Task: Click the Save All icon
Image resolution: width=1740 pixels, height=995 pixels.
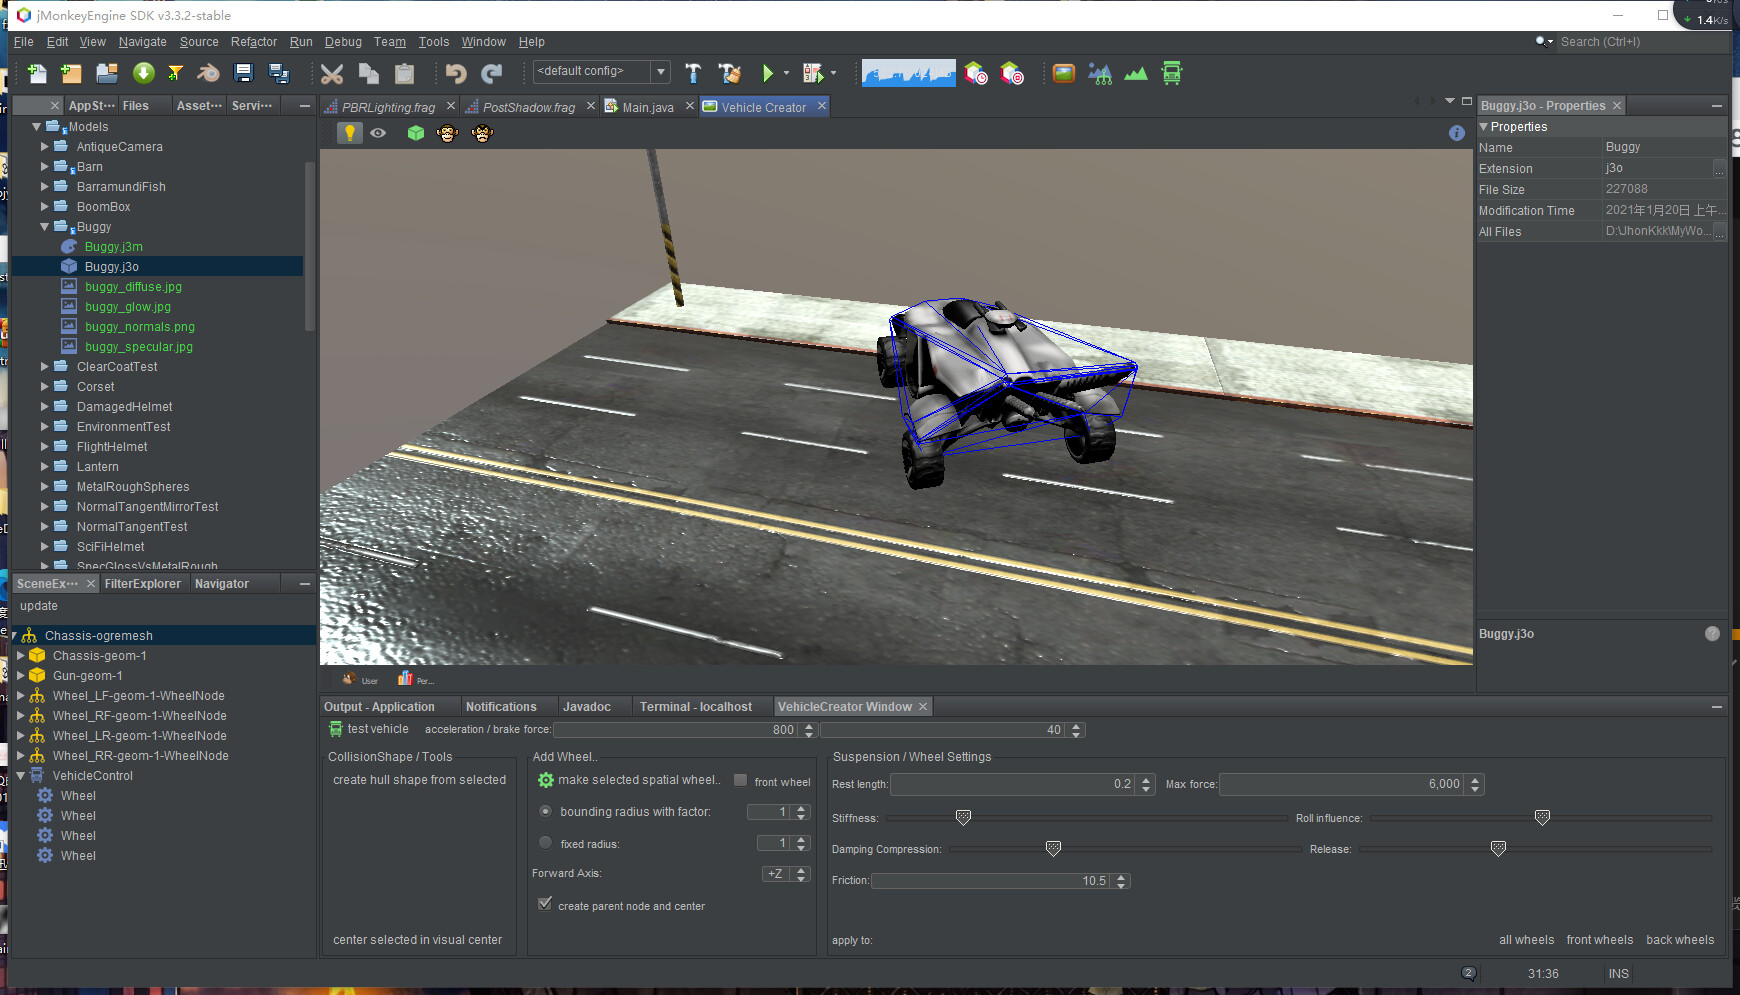Action: (x=279, y=73)
